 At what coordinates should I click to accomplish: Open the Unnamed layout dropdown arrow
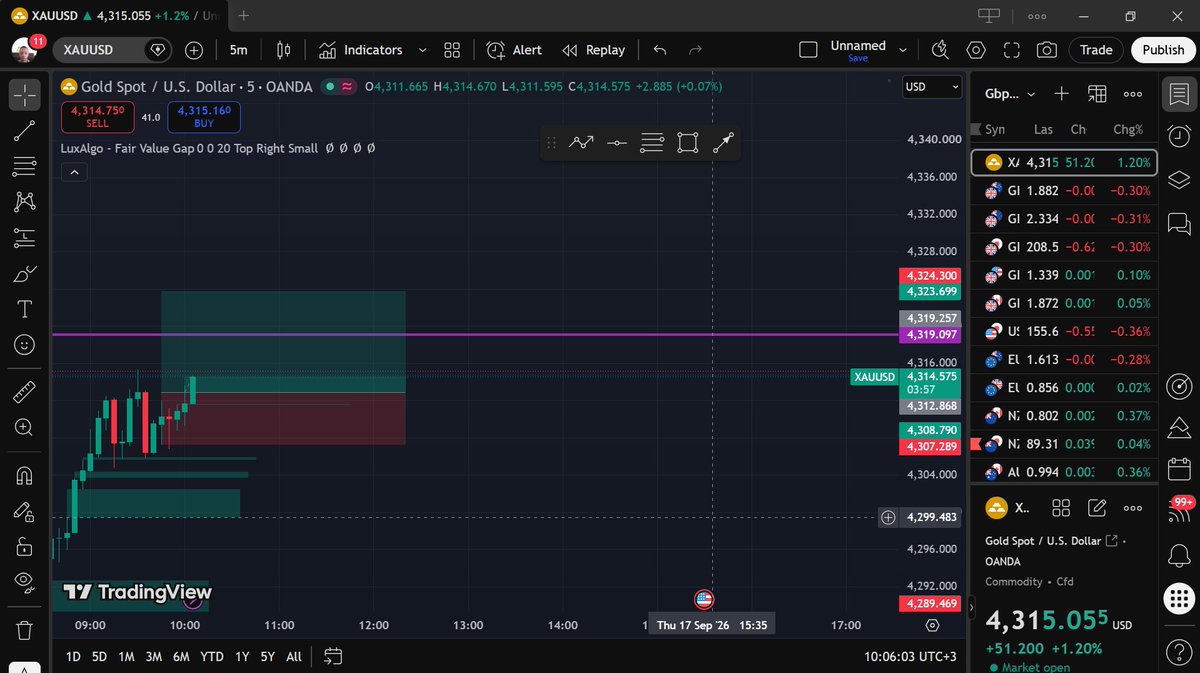click(903, 50)
